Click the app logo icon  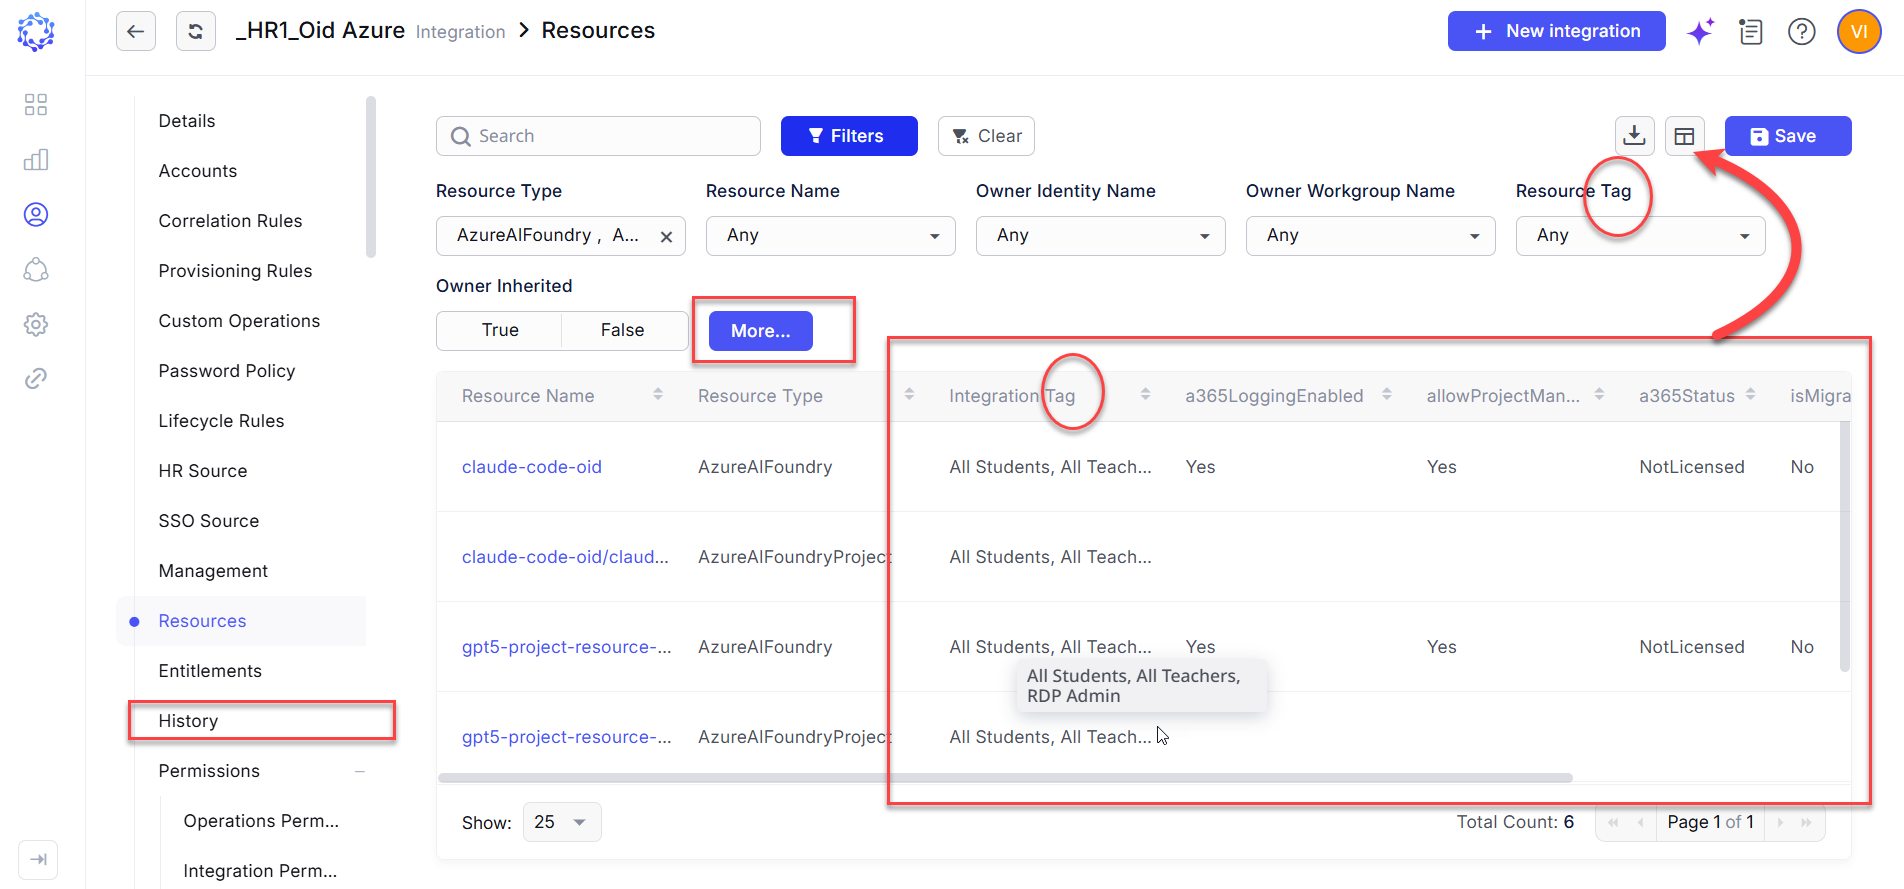36,32
